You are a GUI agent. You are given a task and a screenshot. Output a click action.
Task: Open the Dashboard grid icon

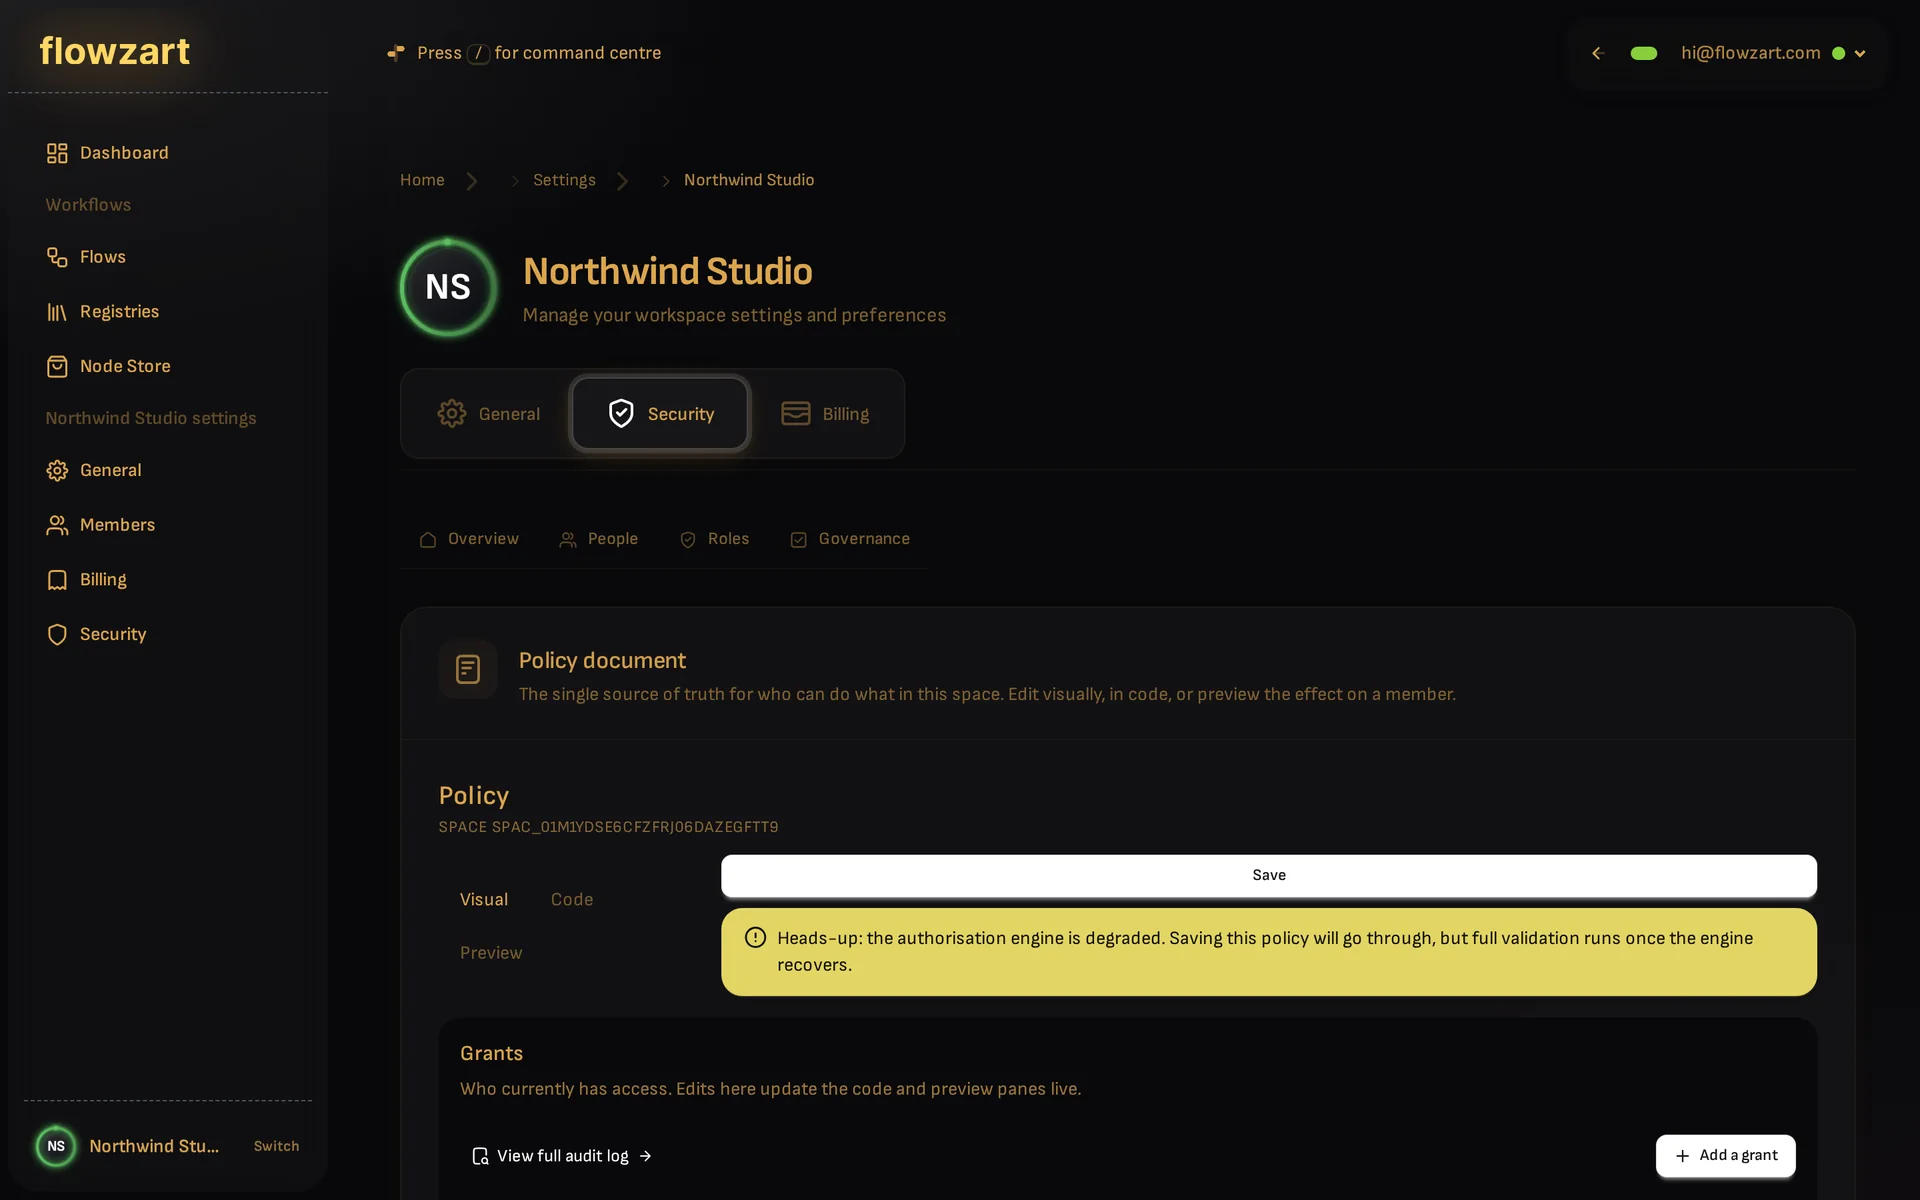(x=57, y=153)
